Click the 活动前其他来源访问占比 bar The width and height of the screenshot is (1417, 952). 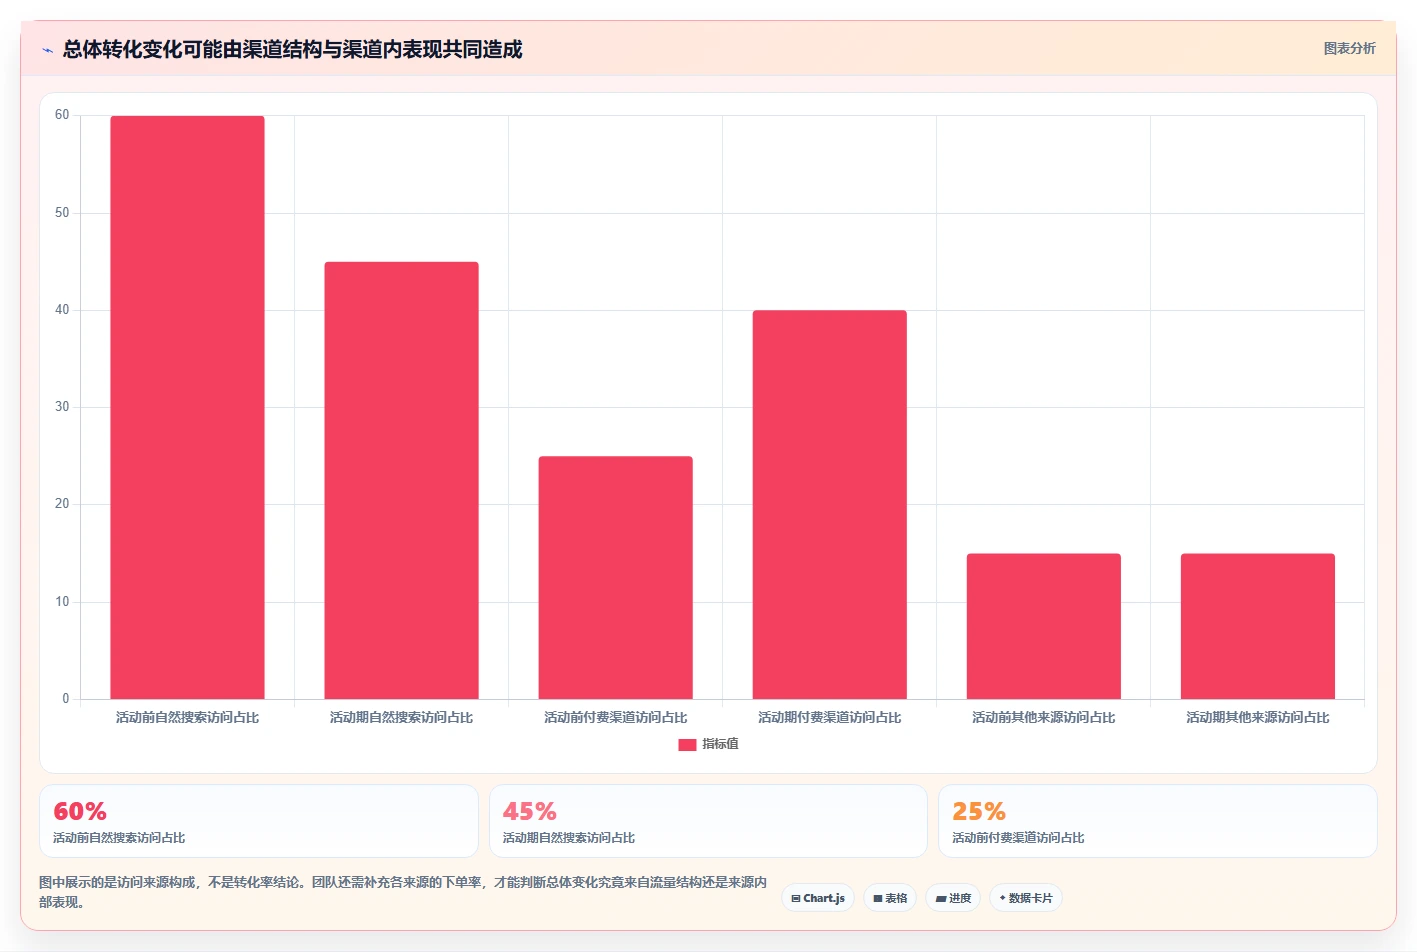coord(1043,626)
